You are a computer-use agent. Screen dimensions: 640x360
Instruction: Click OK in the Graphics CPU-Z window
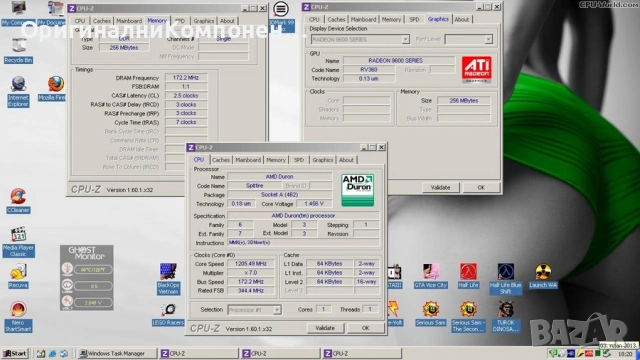coord(481,188)
